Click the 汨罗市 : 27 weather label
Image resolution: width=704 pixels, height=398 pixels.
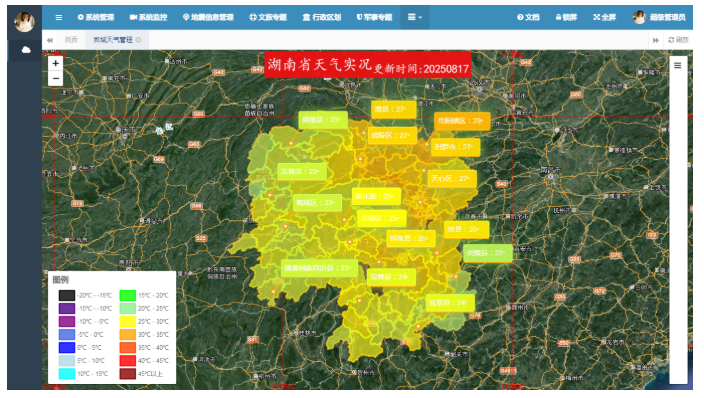[455, 147]
